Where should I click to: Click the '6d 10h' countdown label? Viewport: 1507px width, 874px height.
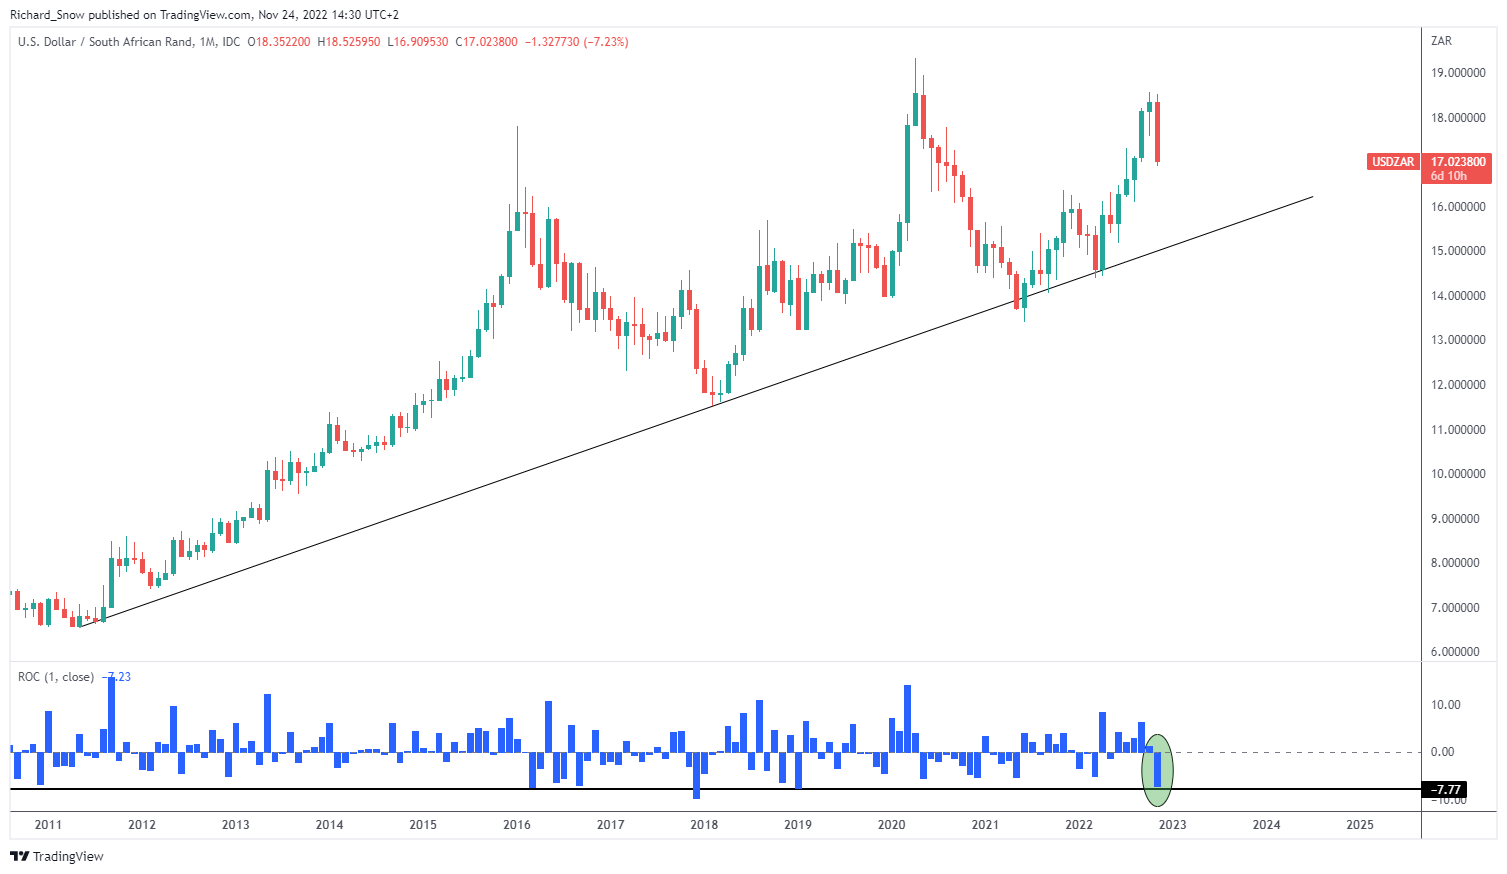pos(1448,176)
